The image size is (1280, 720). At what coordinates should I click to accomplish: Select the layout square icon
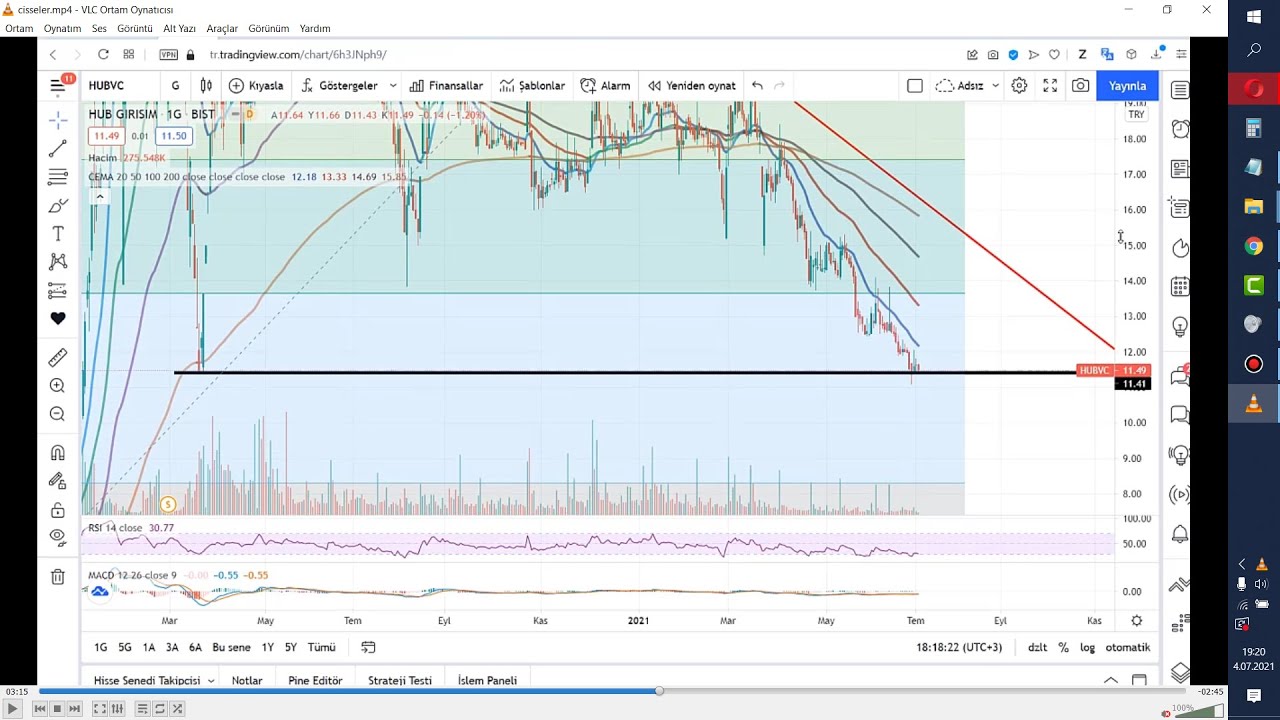pyautogui.click(x=914, y=86)
